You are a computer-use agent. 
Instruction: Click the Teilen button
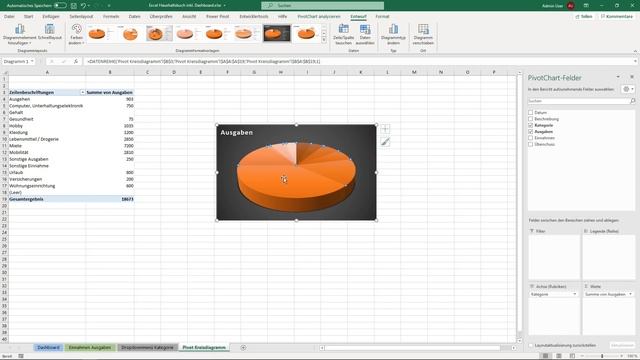coord(584,16)
